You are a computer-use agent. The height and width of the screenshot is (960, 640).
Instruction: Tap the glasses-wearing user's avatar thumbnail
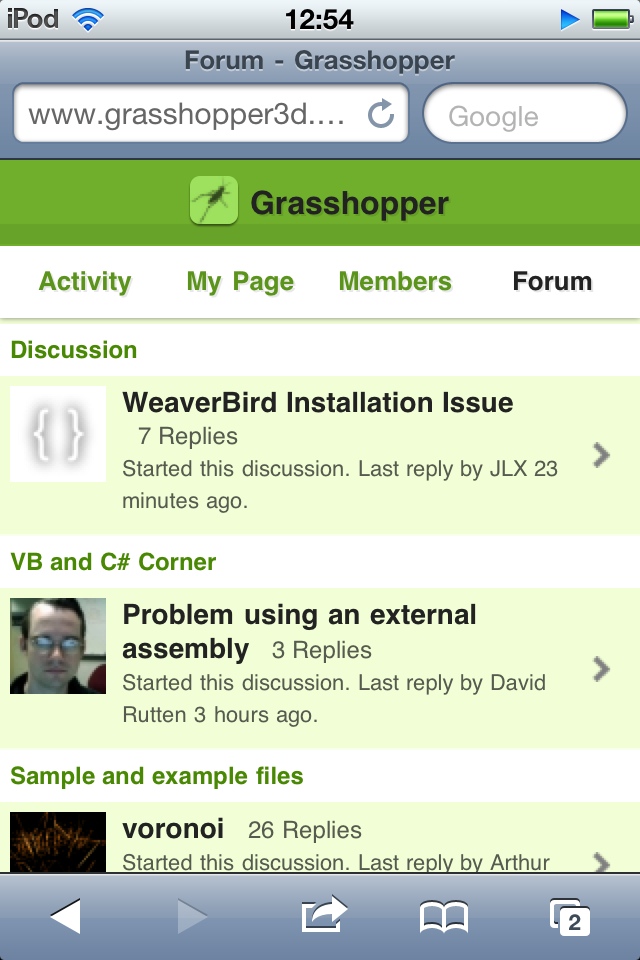[x=58, y=646]
